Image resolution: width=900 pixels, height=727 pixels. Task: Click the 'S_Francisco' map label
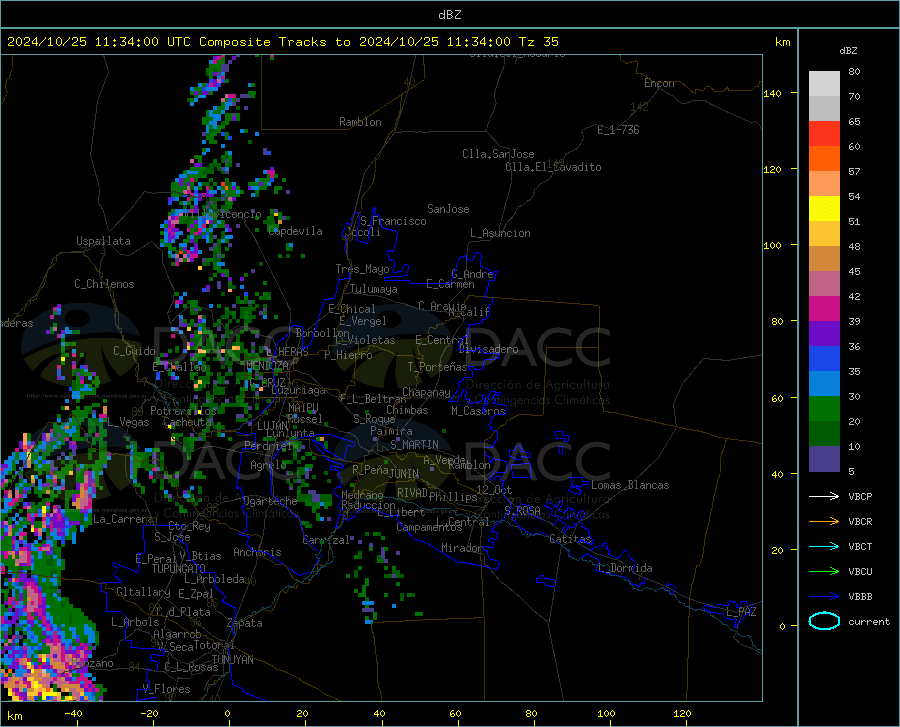[x=393, y=221]
